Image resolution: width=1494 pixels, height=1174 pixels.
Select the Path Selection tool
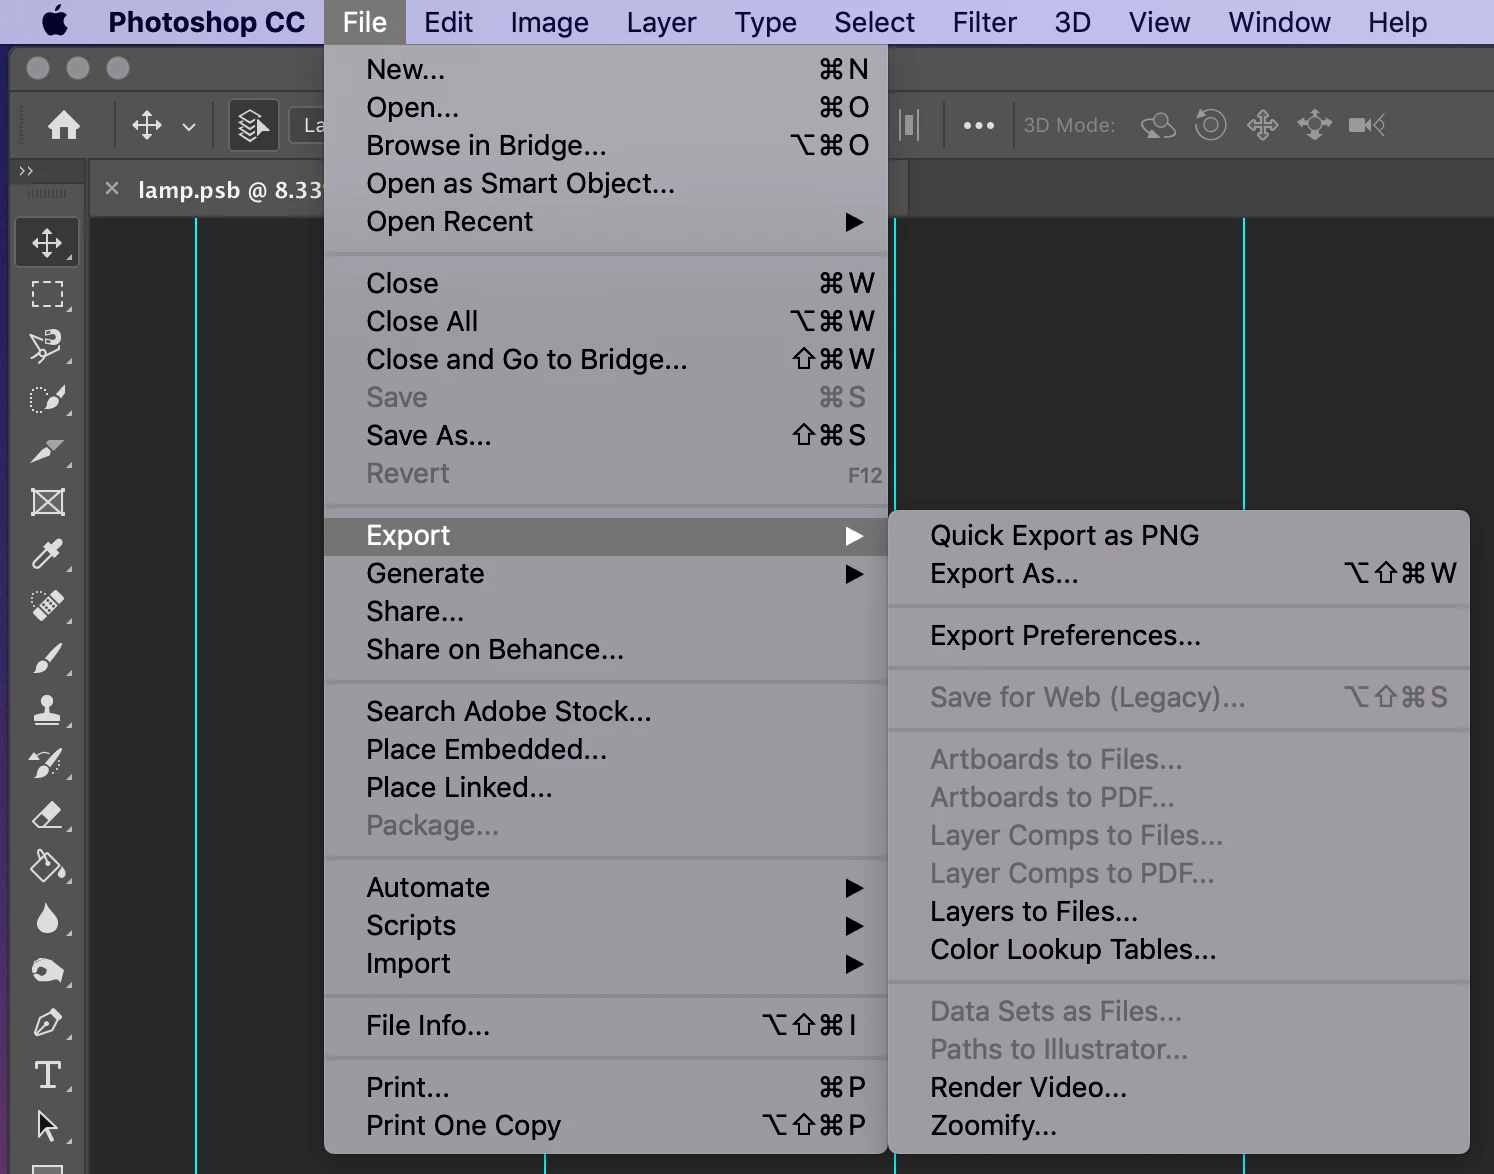tap(47, 1127)
